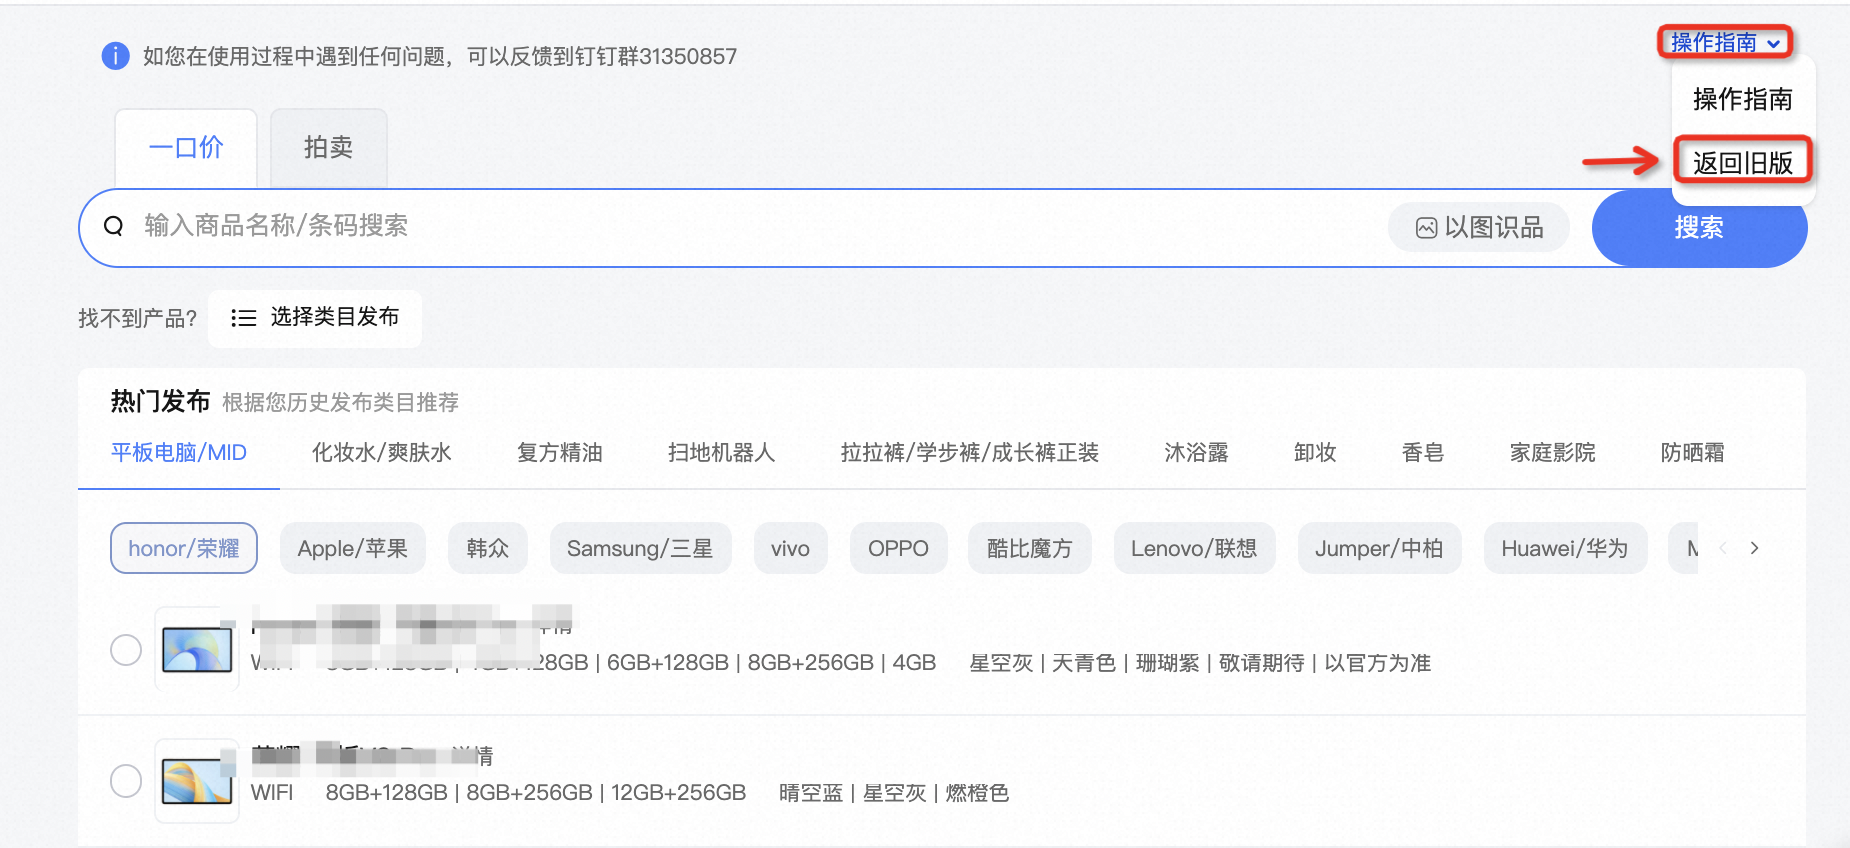Select the Huawei/华为 brand chip

coord(1565,548)
